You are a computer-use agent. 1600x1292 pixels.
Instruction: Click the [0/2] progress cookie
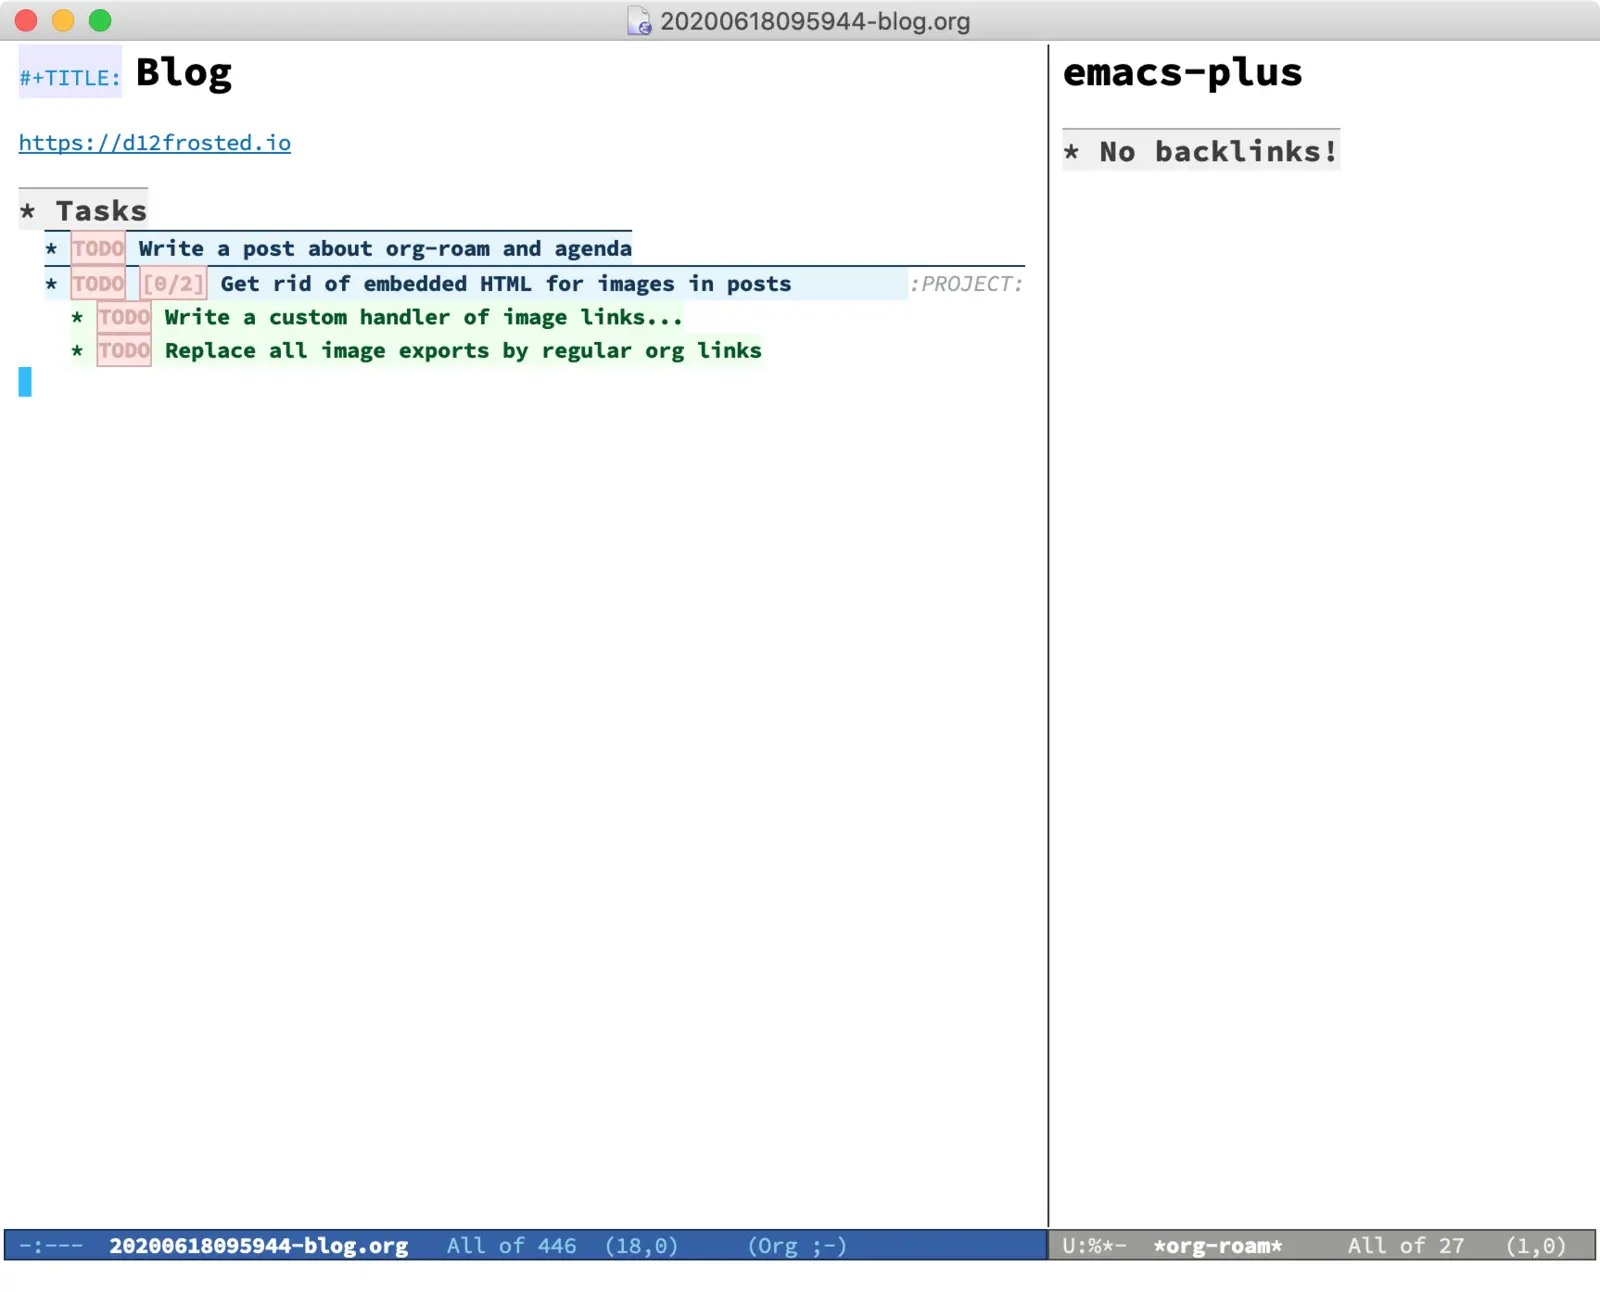pos(173,284)
